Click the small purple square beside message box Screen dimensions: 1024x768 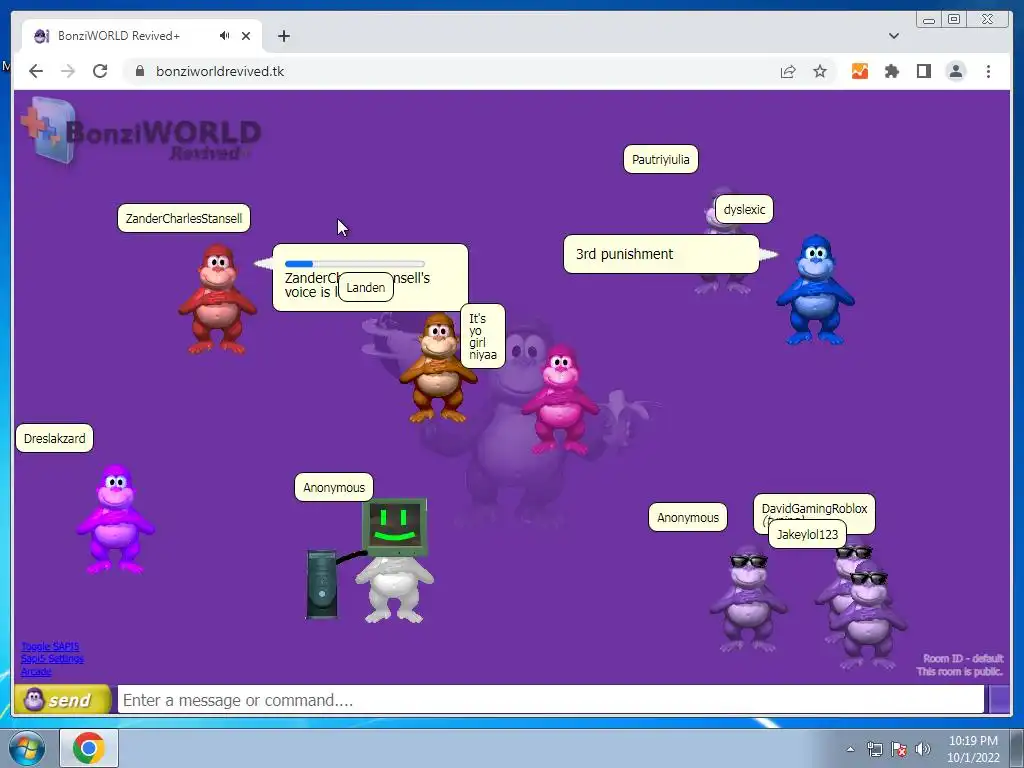999,699
